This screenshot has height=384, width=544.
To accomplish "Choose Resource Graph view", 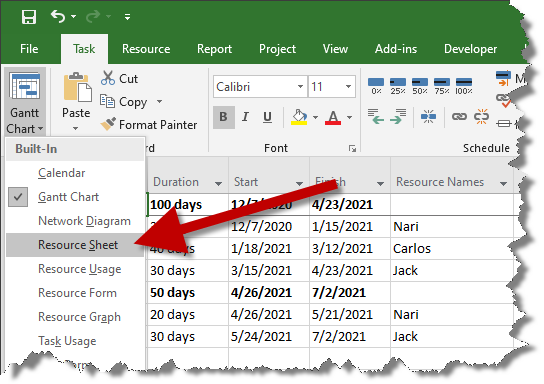I will [x=75, y=317].
